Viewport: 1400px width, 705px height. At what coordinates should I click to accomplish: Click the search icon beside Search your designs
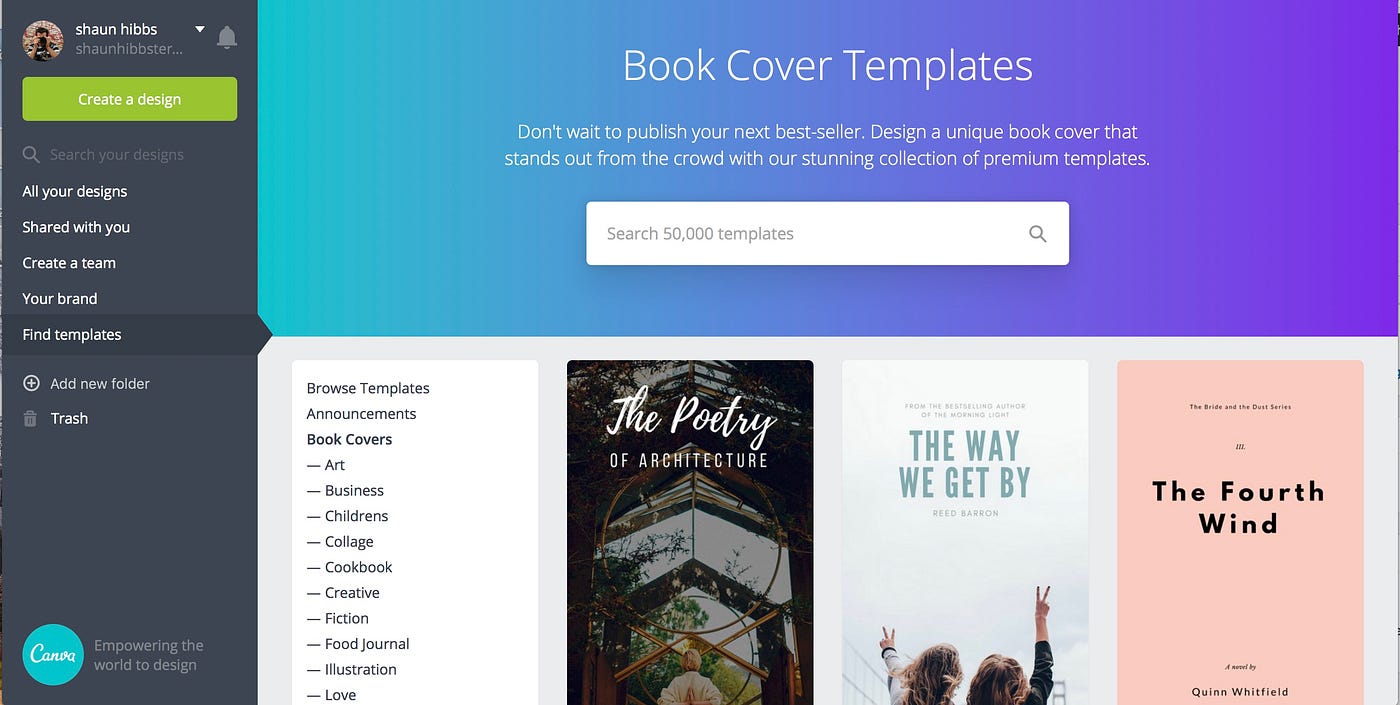tap(31, 155)
